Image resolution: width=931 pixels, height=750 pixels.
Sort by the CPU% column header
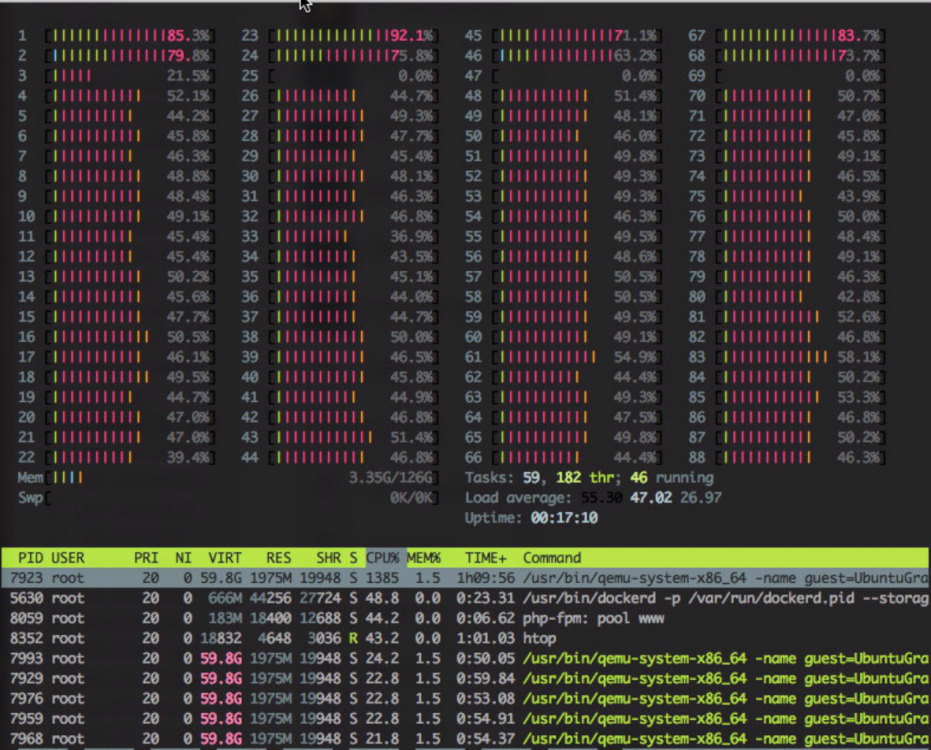tap(382, 558)
